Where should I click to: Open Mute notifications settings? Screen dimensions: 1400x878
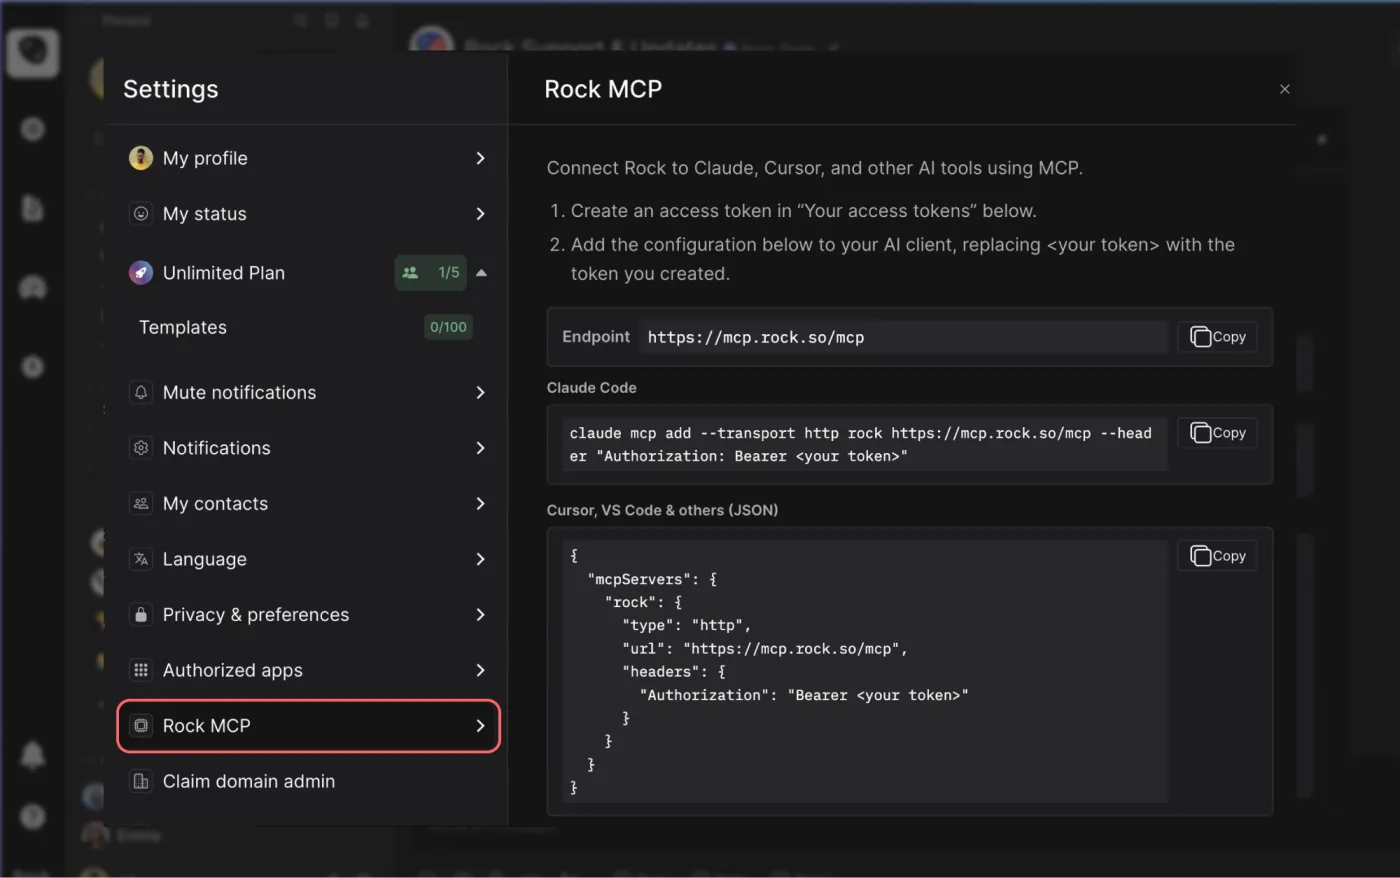pos(308,393)
